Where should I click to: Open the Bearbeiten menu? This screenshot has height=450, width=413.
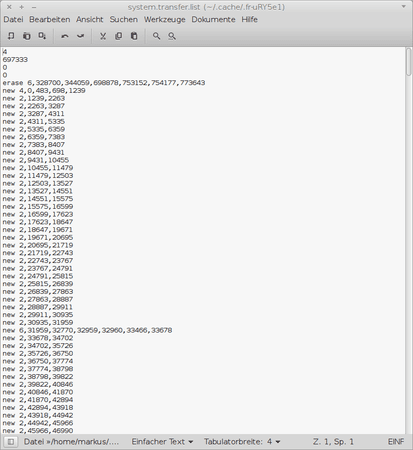tap(50, 19)
